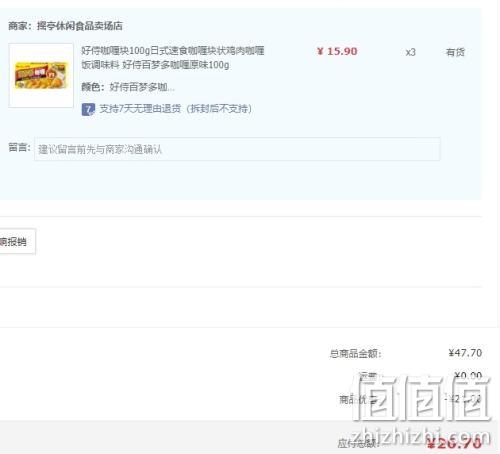
Task: Focus the 留言 message input field
Action: pos(237,149)
